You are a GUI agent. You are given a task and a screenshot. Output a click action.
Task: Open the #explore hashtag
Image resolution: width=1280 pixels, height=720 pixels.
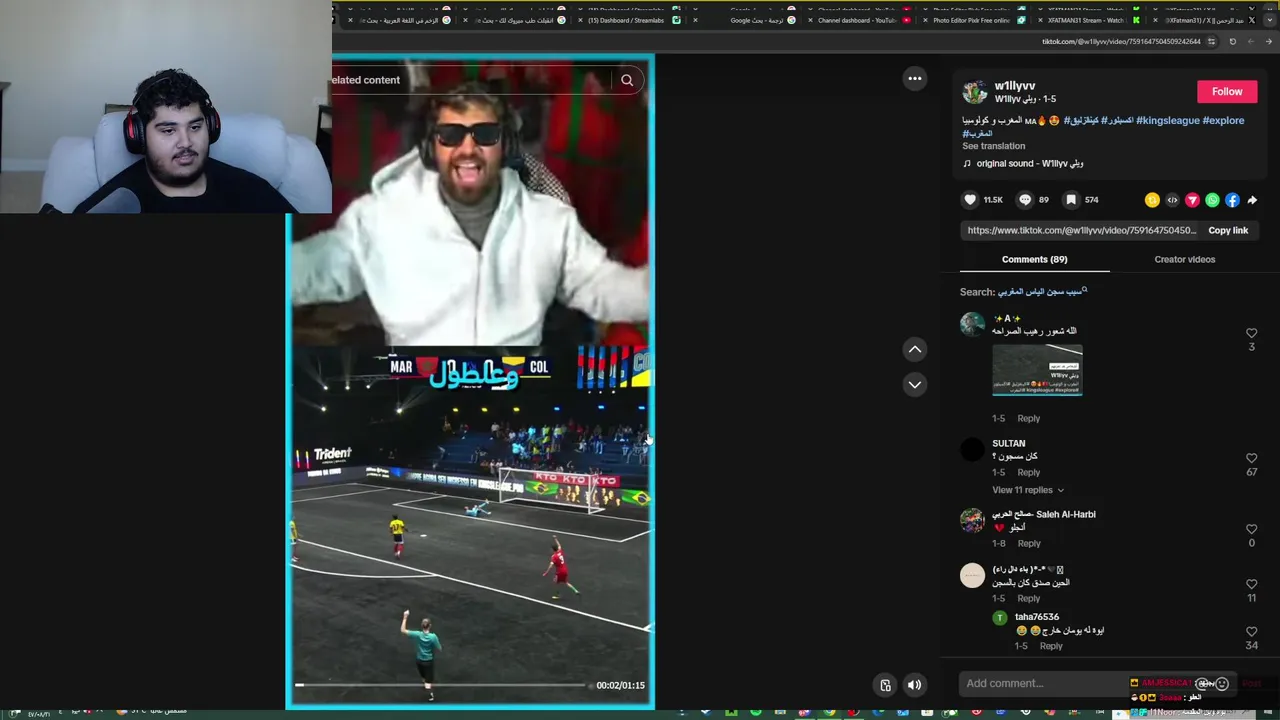[1223, 120]
